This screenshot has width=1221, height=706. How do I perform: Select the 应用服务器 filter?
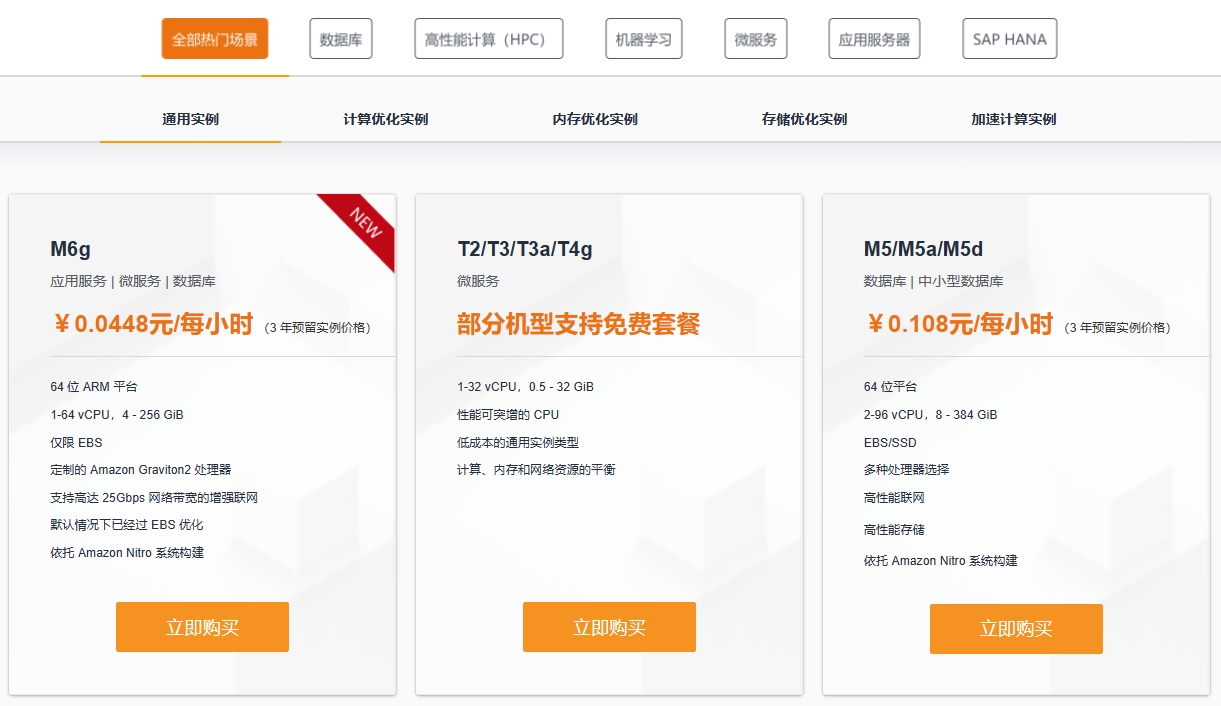874,38
